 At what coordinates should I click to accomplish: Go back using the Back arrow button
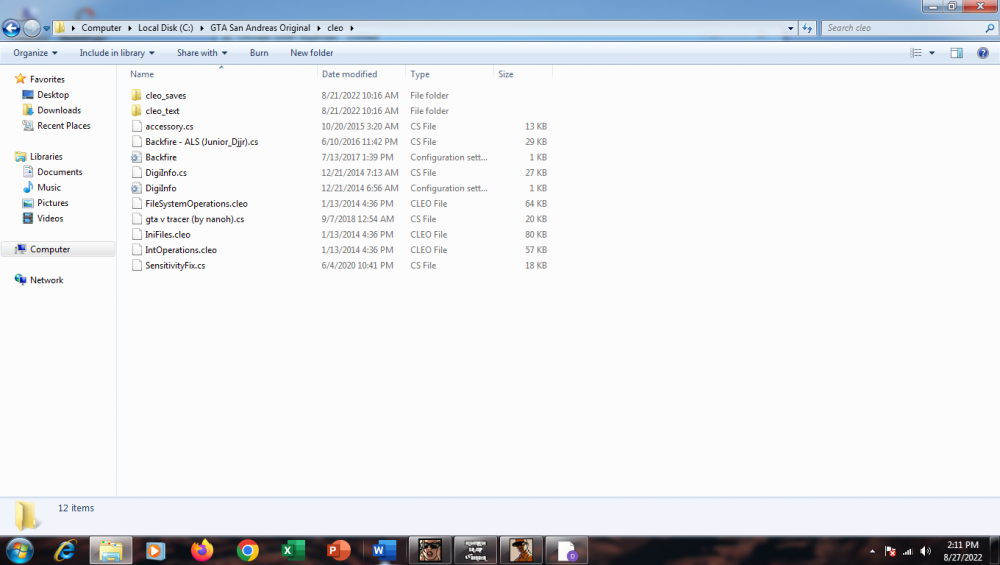pos(11,28)
